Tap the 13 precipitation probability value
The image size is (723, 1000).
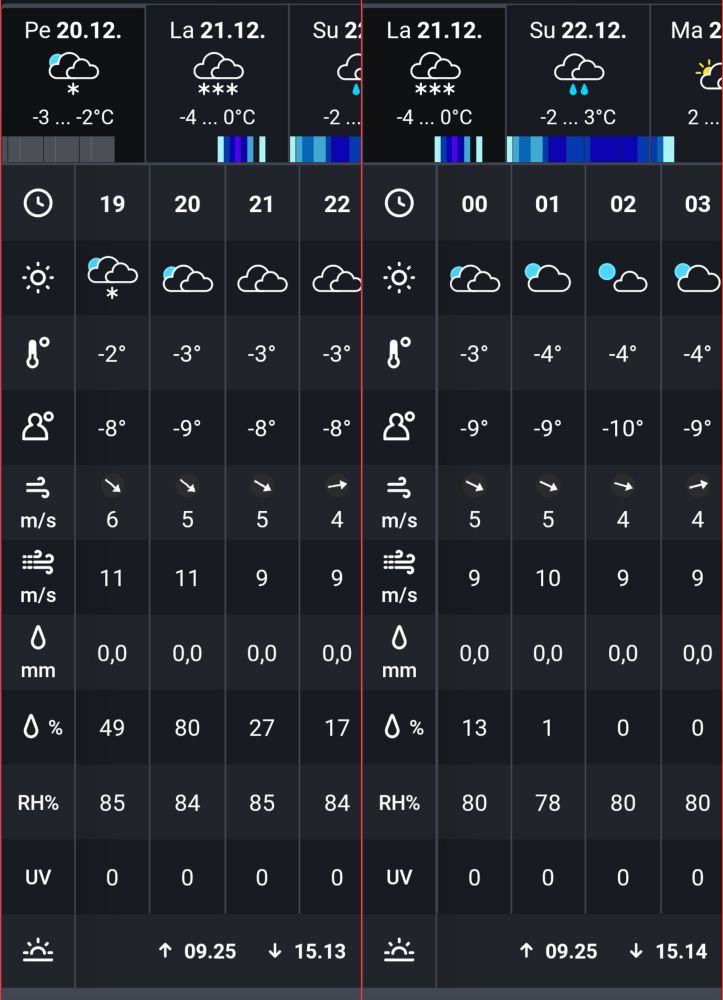[474, 728]
